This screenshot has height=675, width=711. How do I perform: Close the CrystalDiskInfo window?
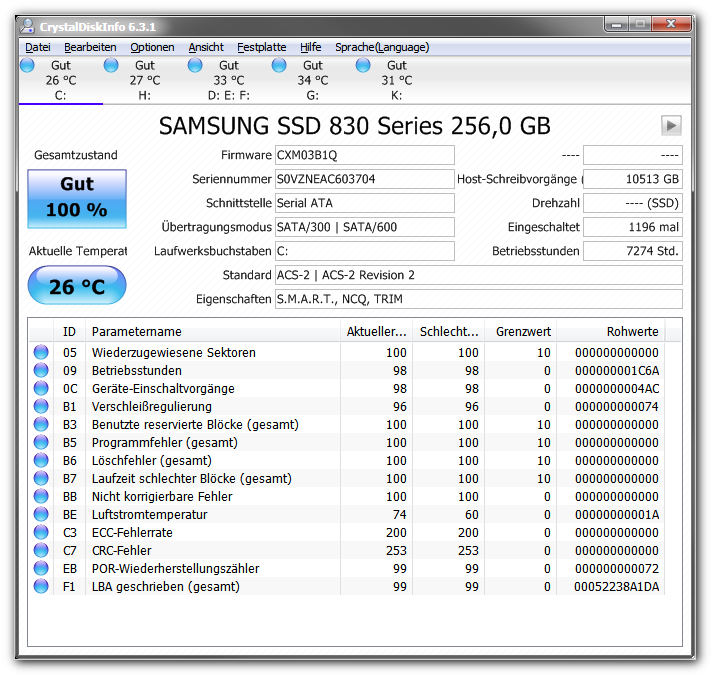[671, 24]
